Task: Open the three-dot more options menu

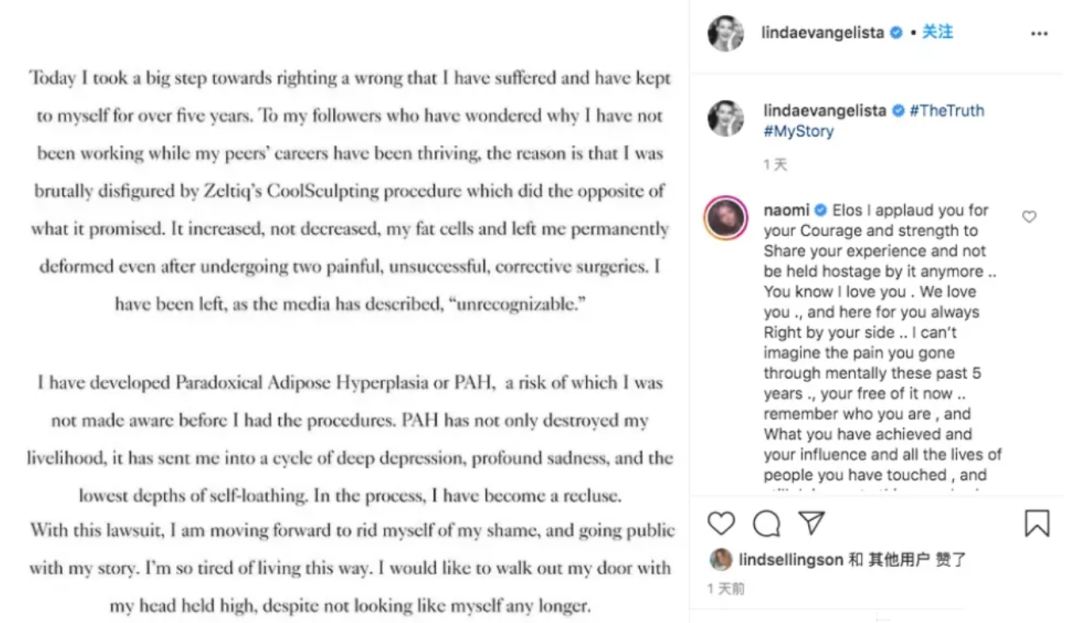Action: [x=1039, y=33]
